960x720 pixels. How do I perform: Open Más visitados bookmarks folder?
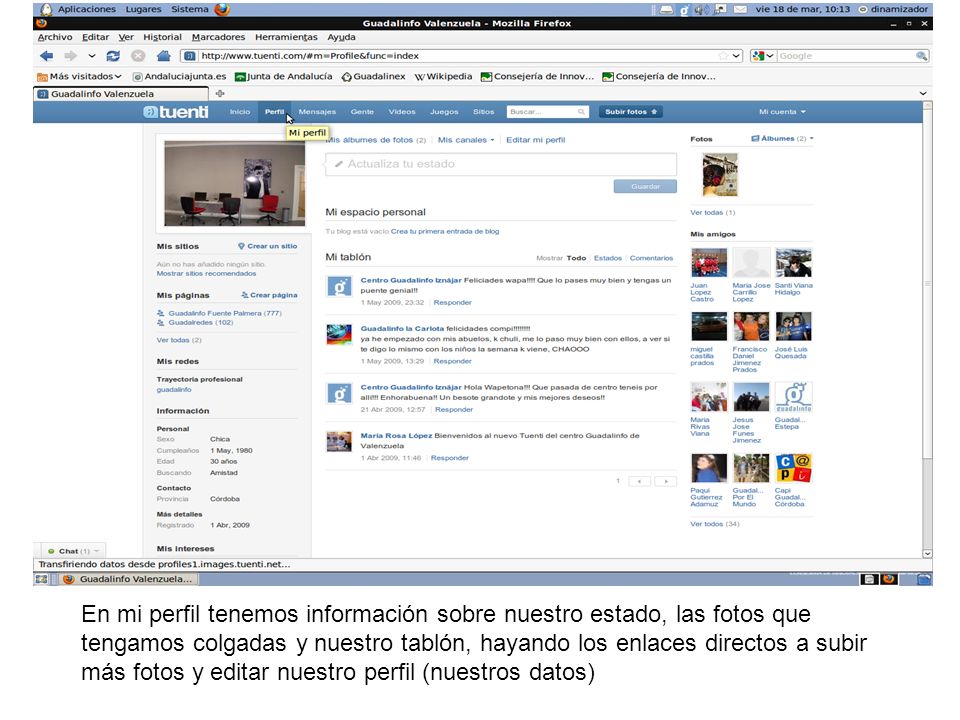80,77
